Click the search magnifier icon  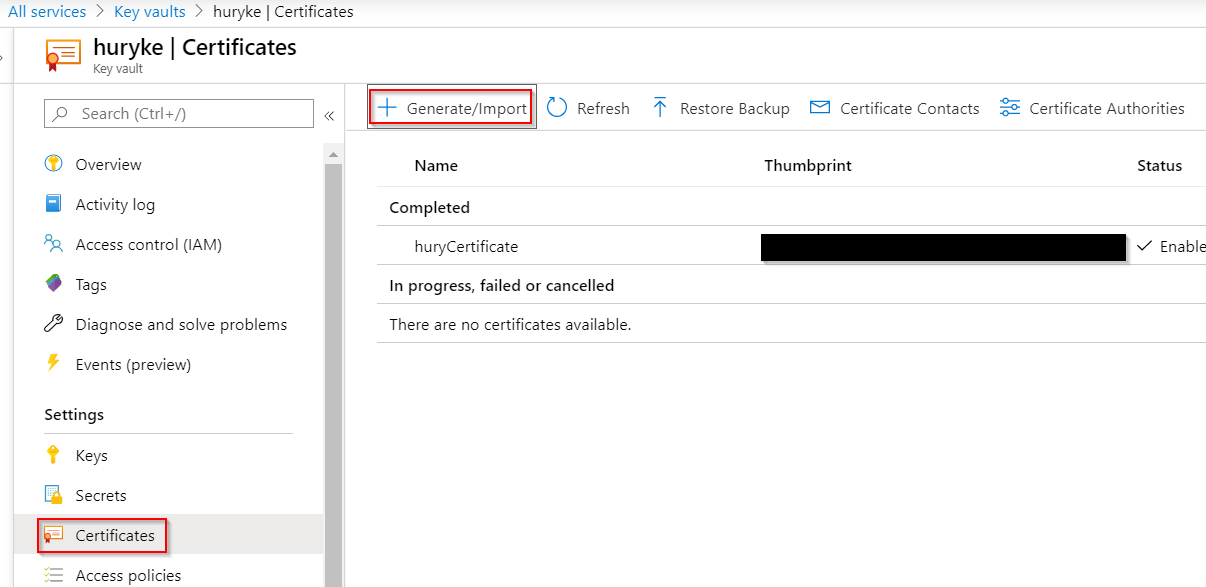point(61,114)
